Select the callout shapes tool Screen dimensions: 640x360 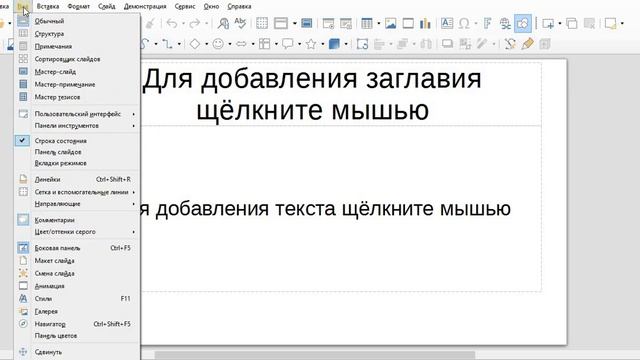pyautogui.click(x=288, y=44)
